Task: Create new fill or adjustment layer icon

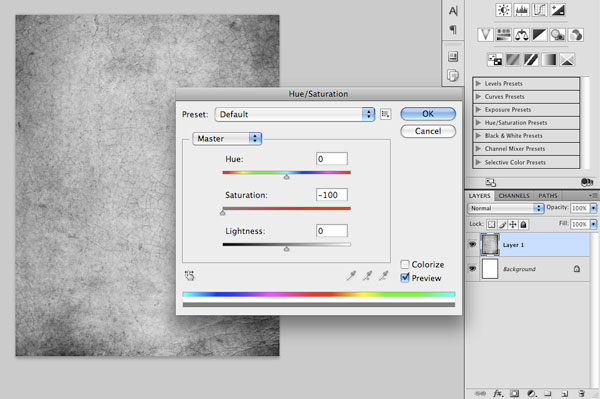Action: 531,393
